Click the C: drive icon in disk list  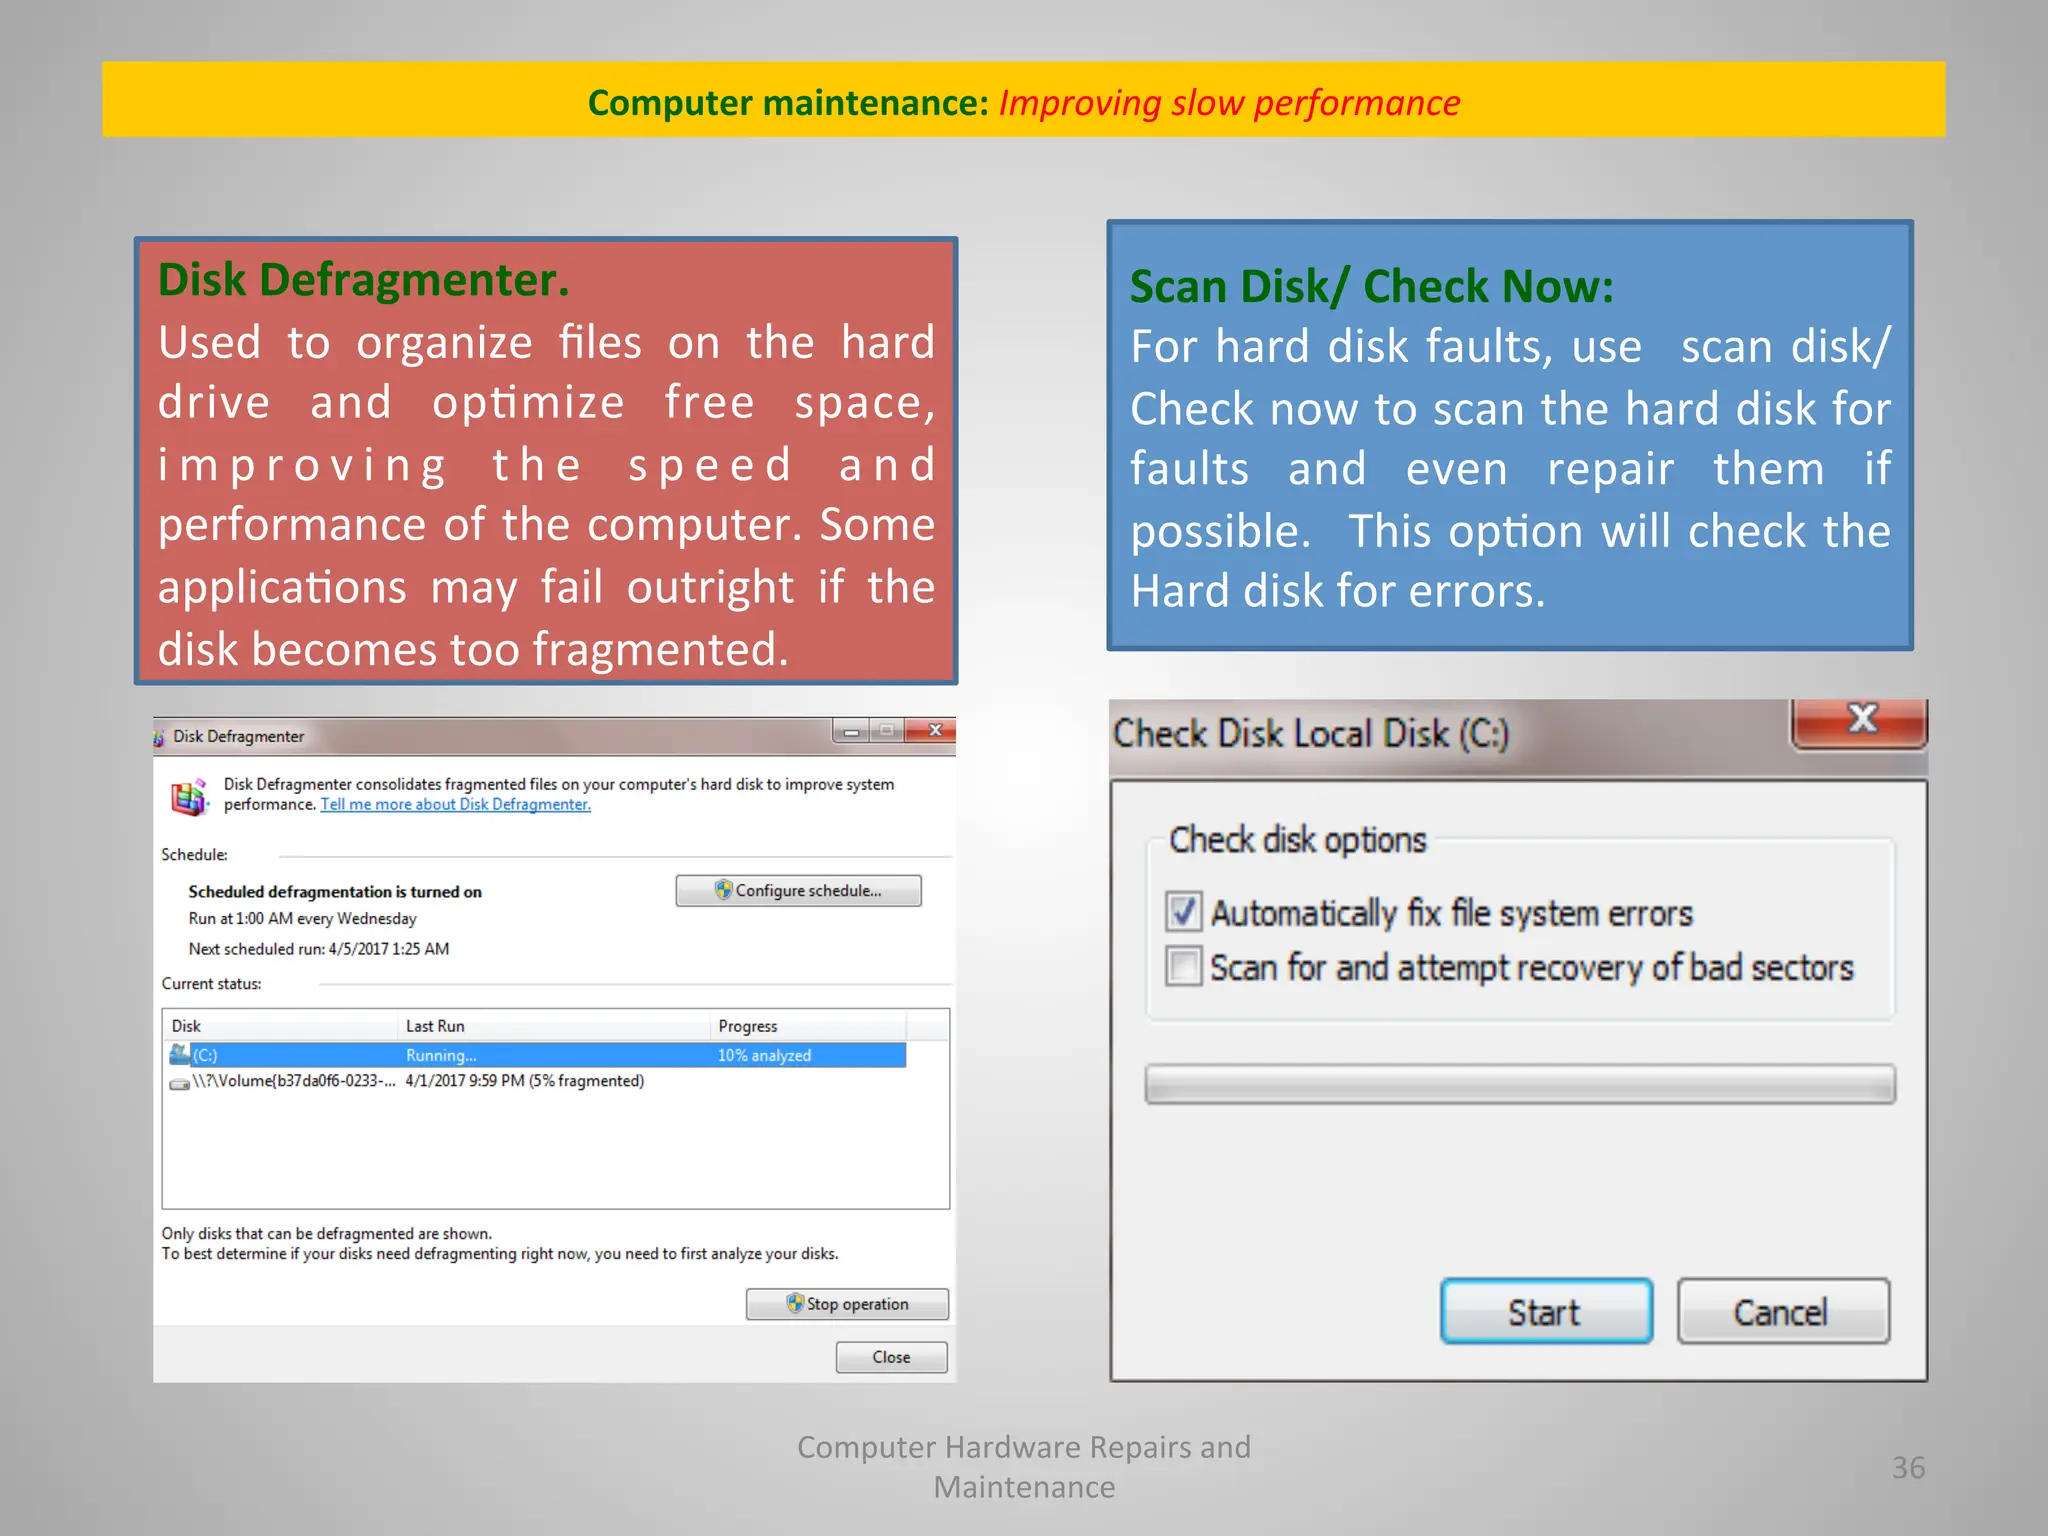[x=180, y=1054]
